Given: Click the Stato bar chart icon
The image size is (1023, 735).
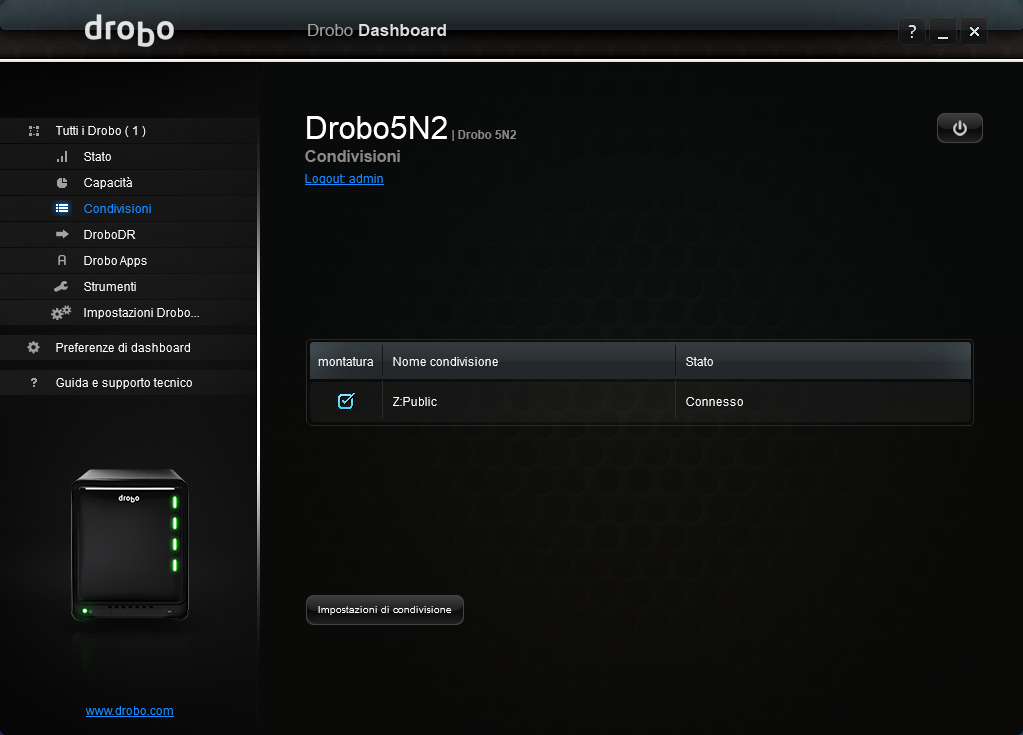Looking at the screenshot, I should tap(62, 157).
